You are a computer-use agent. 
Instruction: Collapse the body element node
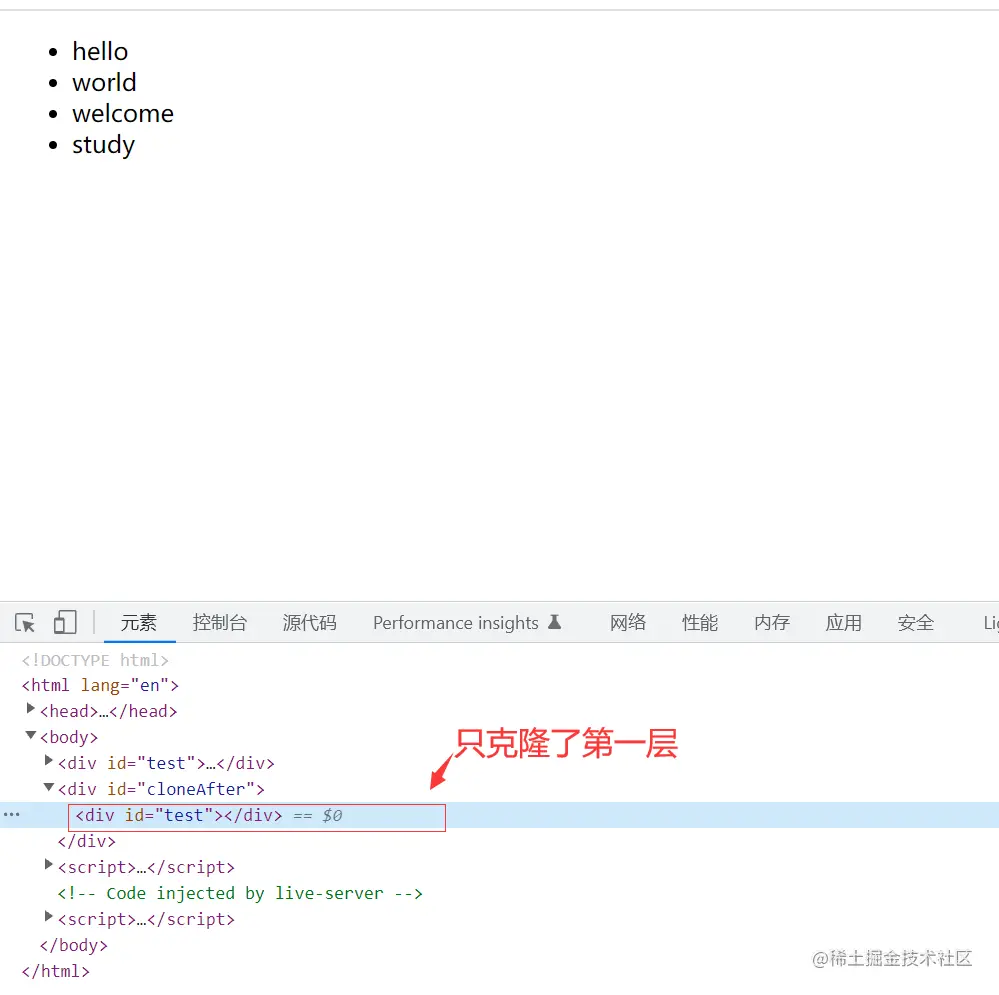(x=31, y=735)
